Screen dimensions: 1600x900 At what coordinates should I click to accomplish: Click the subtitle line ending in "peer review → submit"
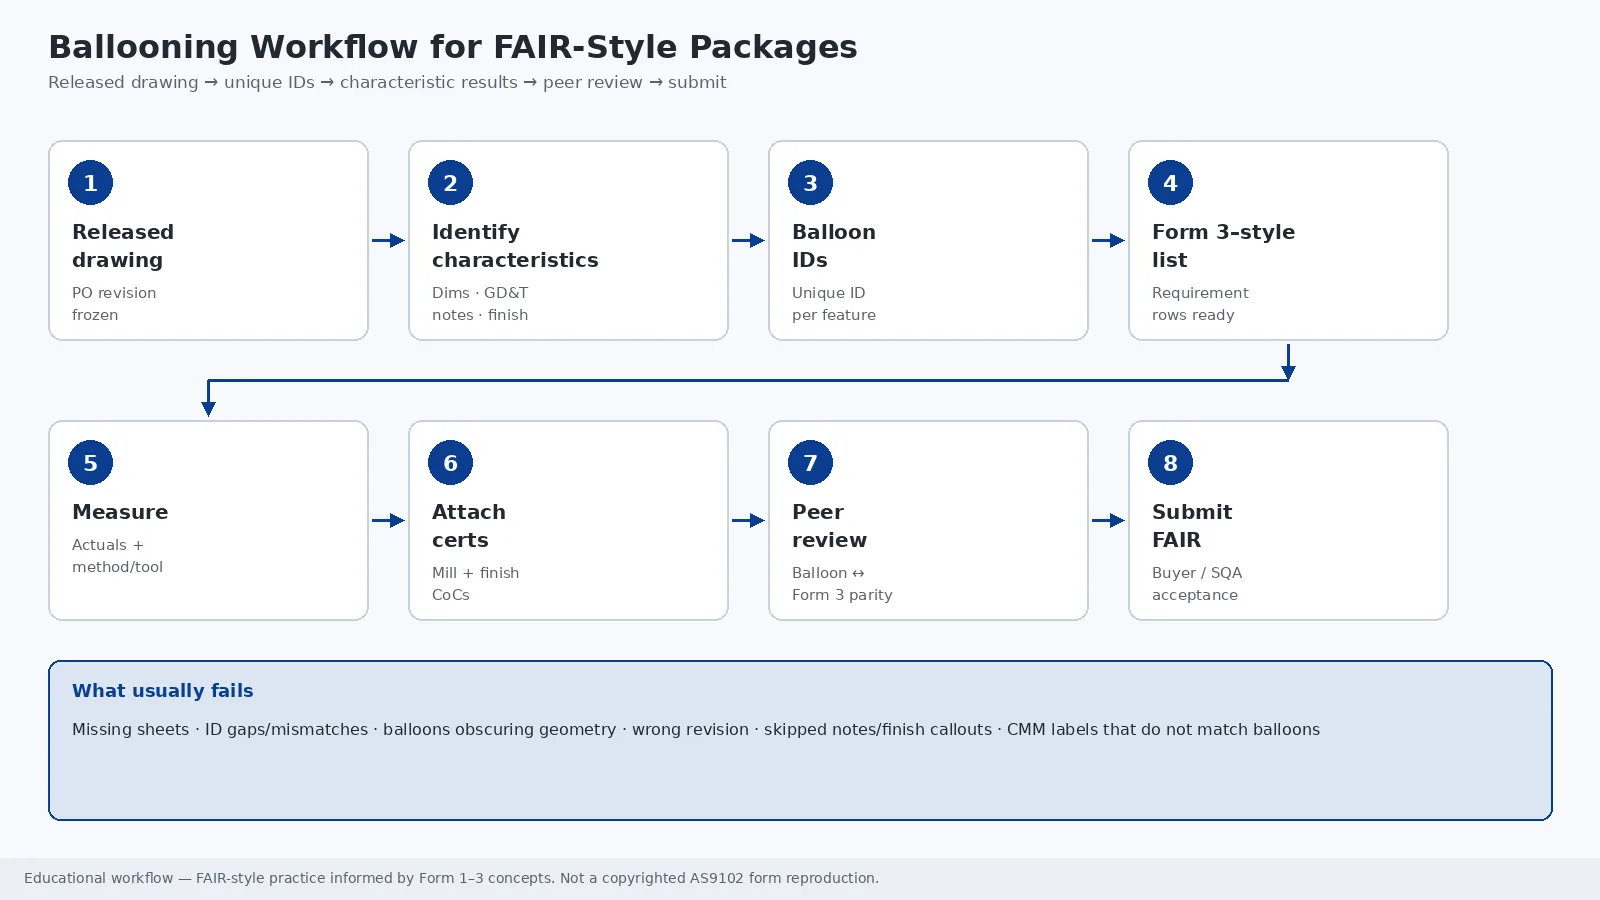tap(387, 82)
